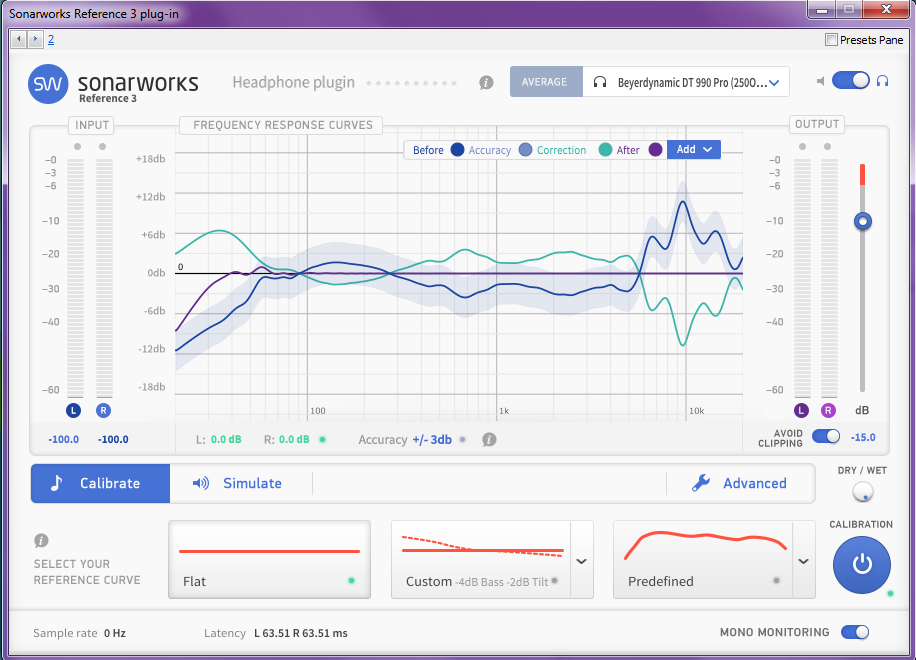This screenshot has height=660, width=916.
Task: Toggle the Before curve dot
Action: [457, 150]
